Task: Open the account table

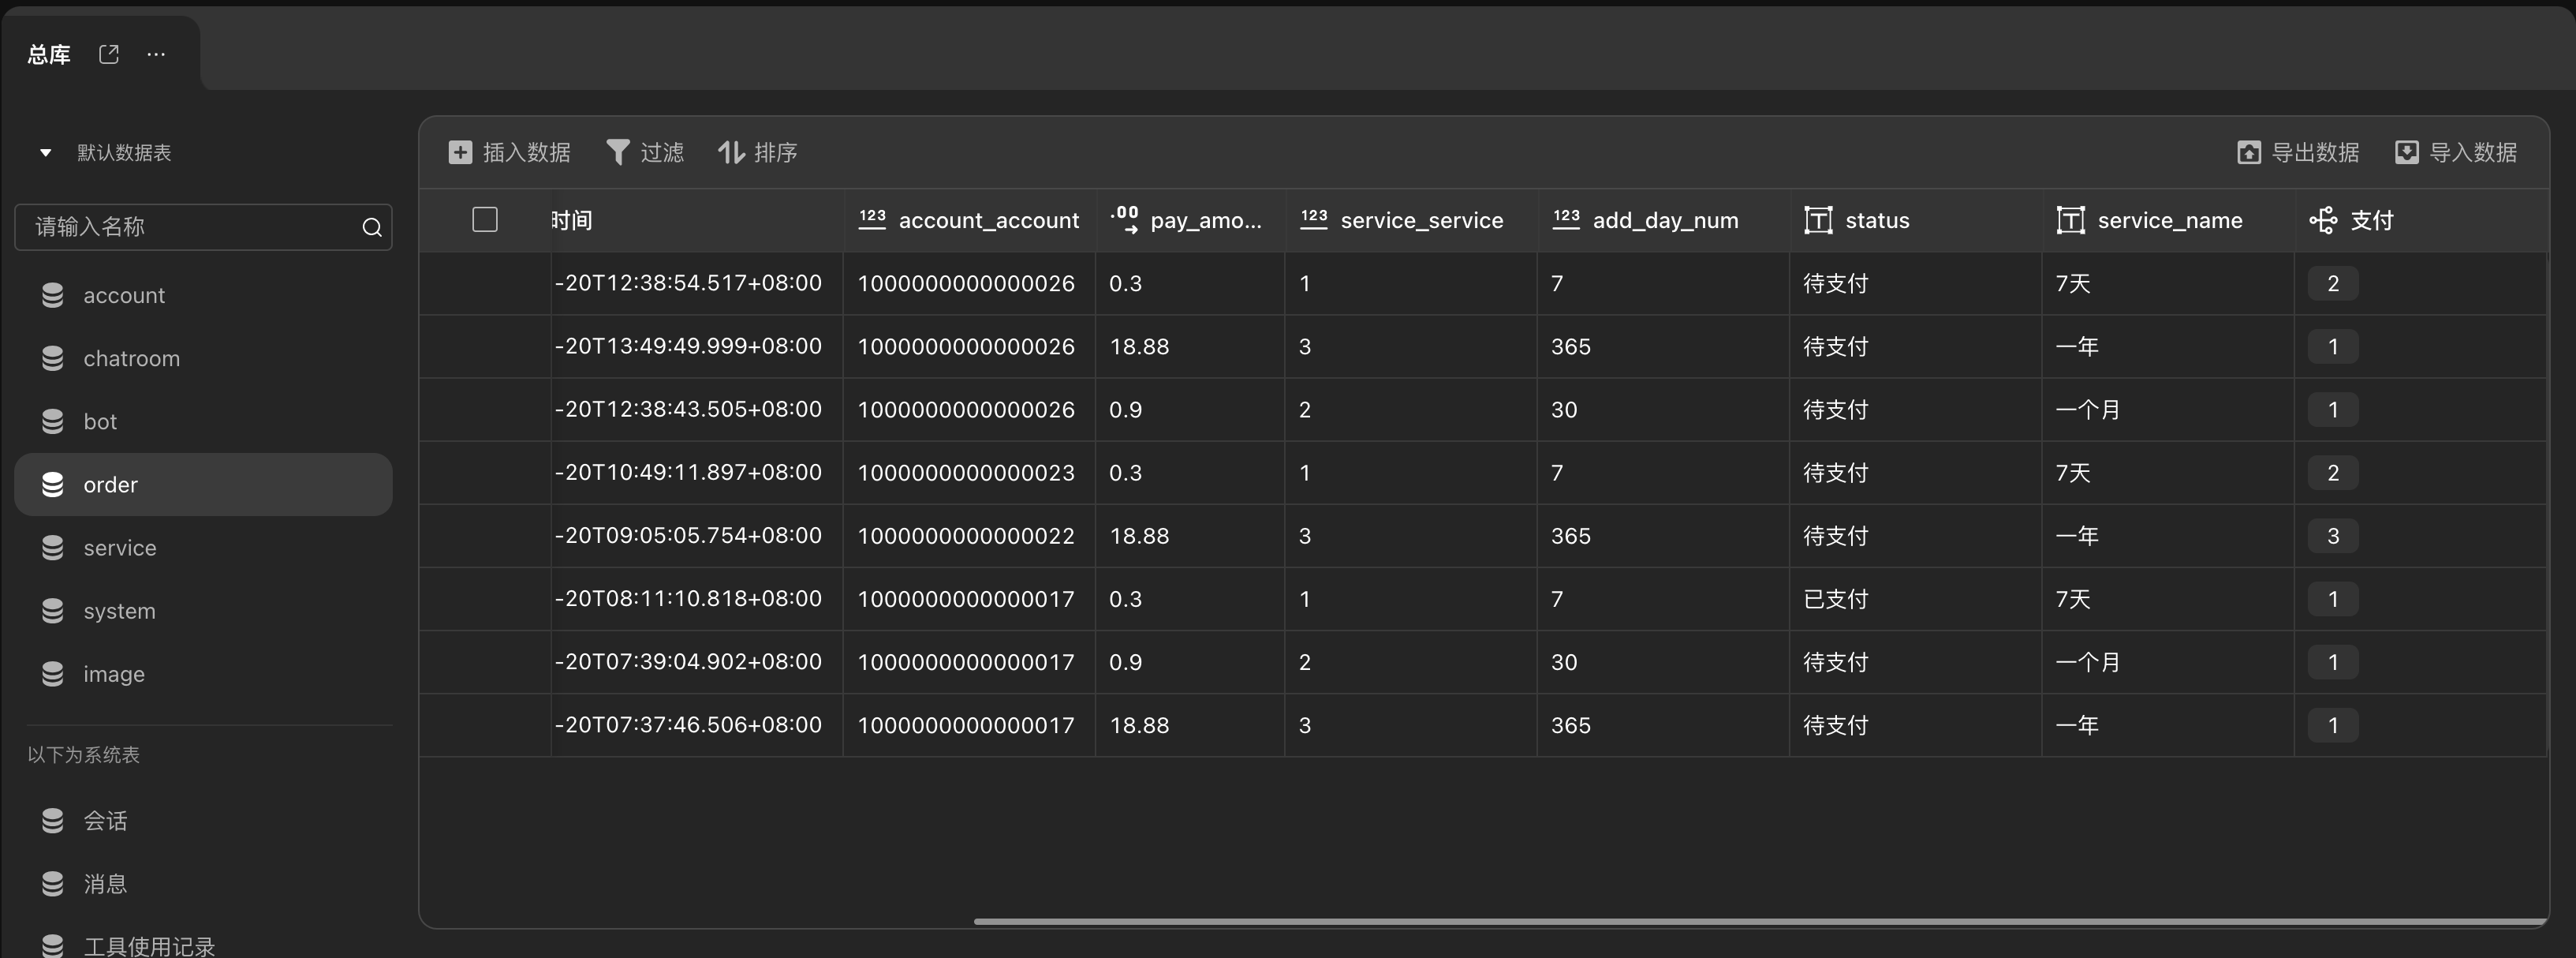Action: [x=203, y=295]
